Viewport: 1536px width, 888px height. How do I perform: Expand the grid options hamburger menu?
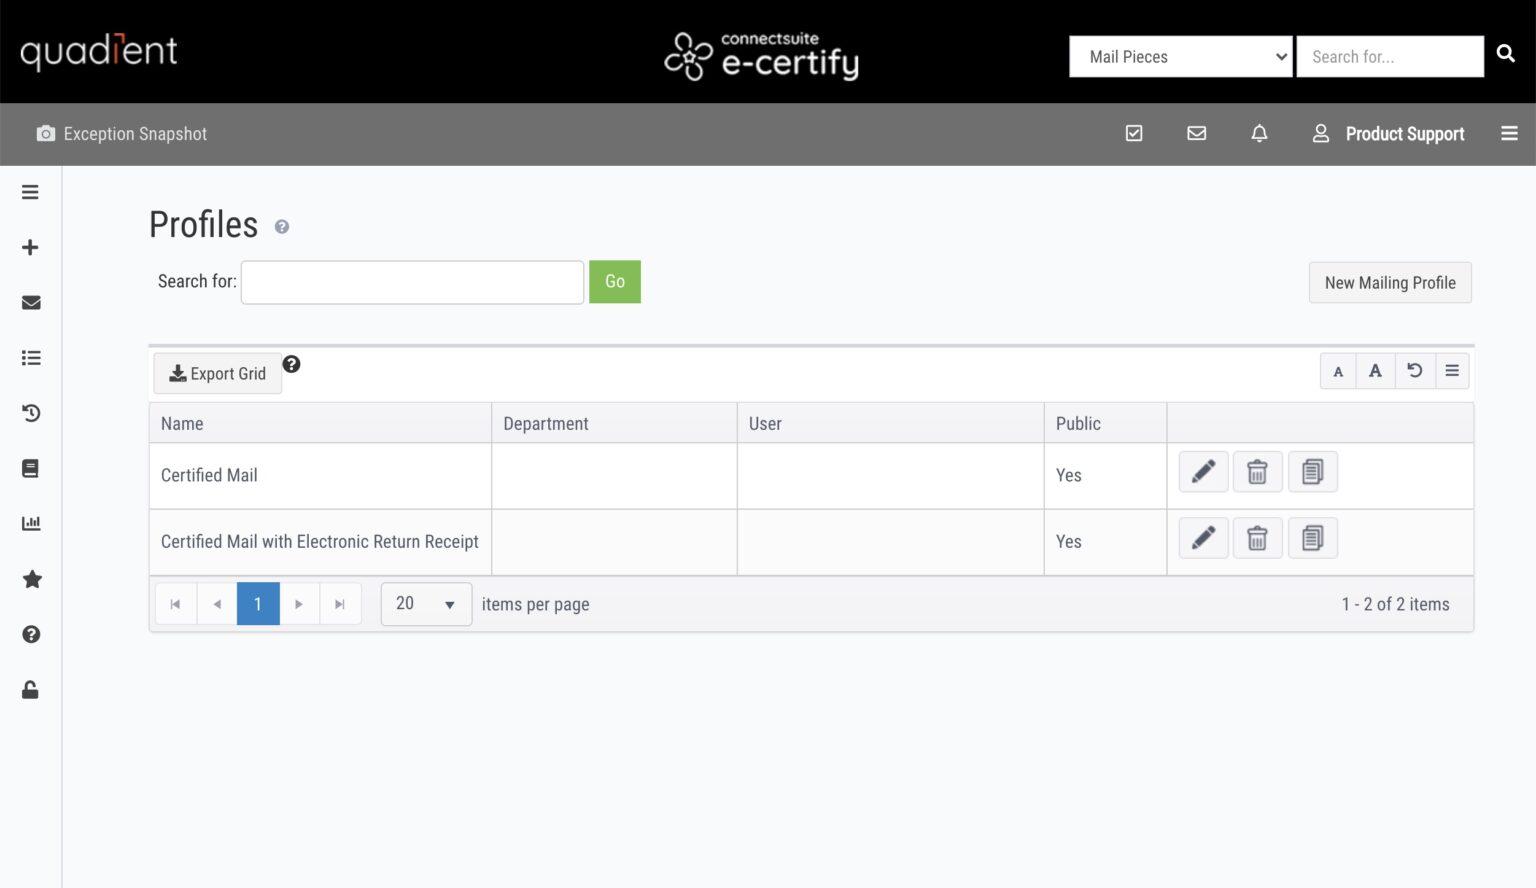pyautogui.click(x=1452, y=371)
